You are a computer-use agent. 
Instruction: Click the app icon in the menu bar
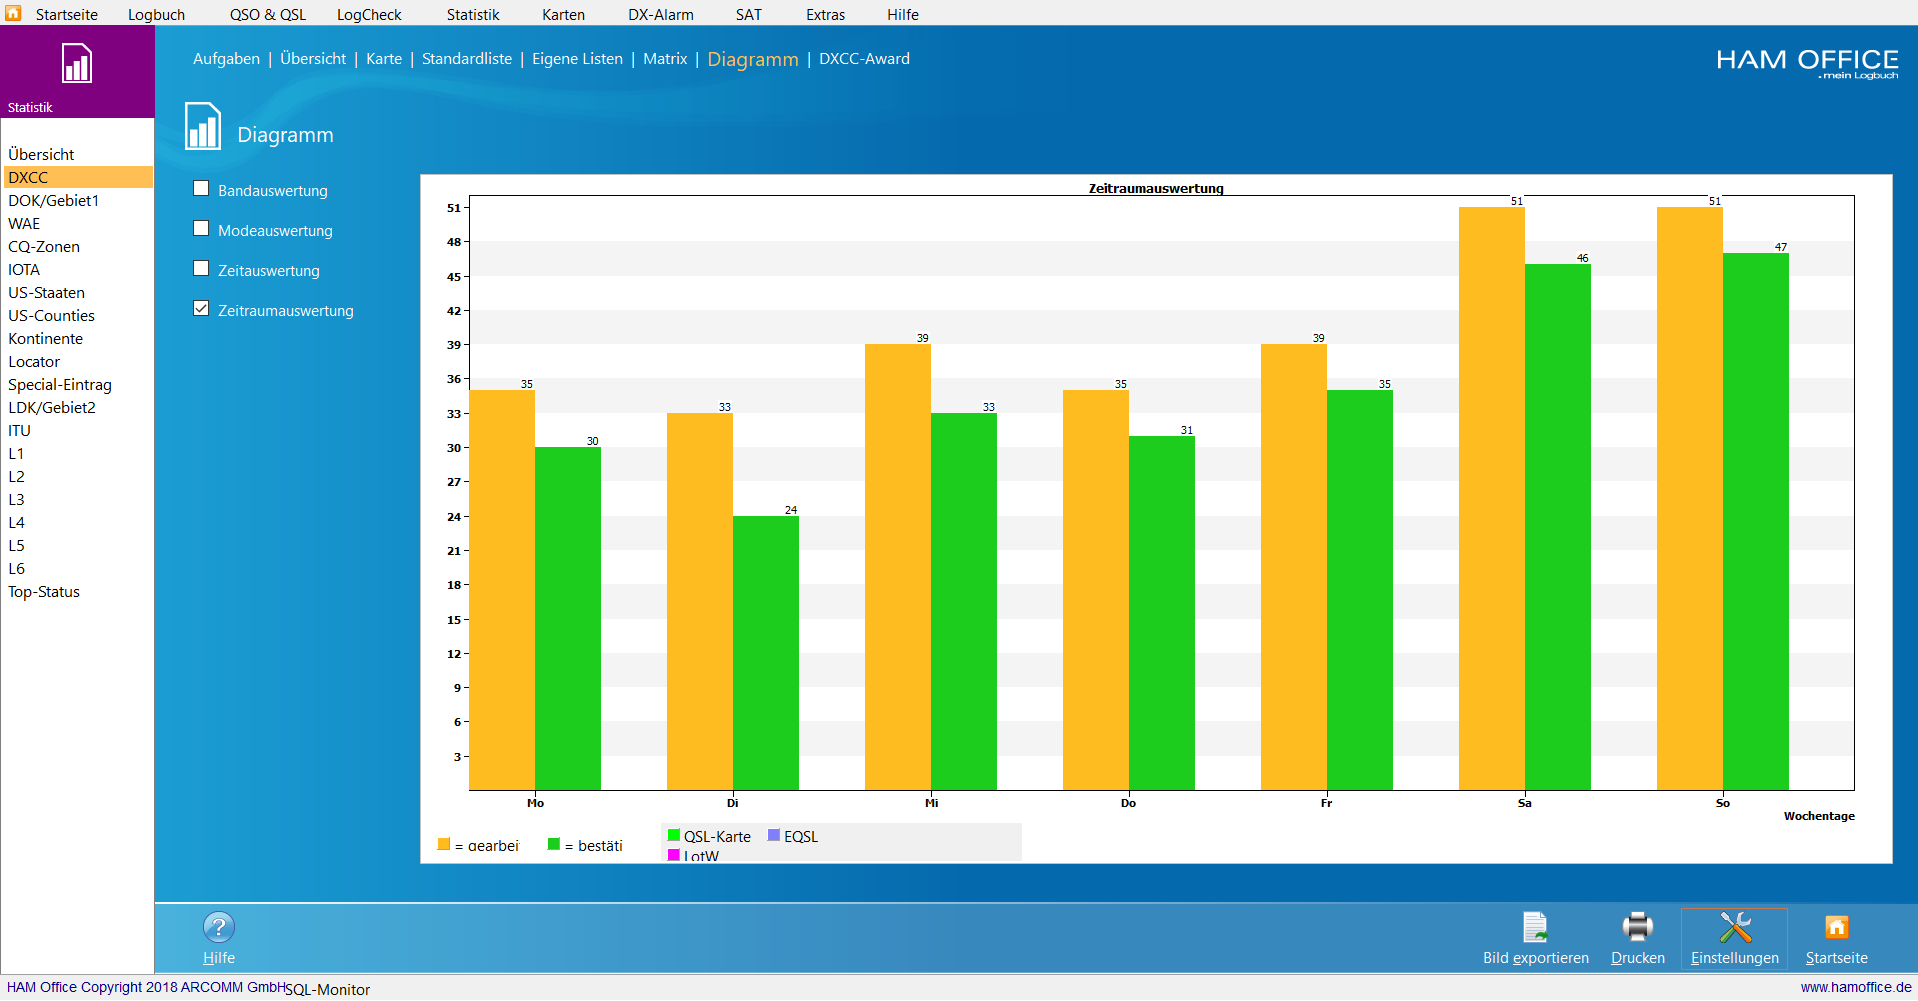click(13, 13)
